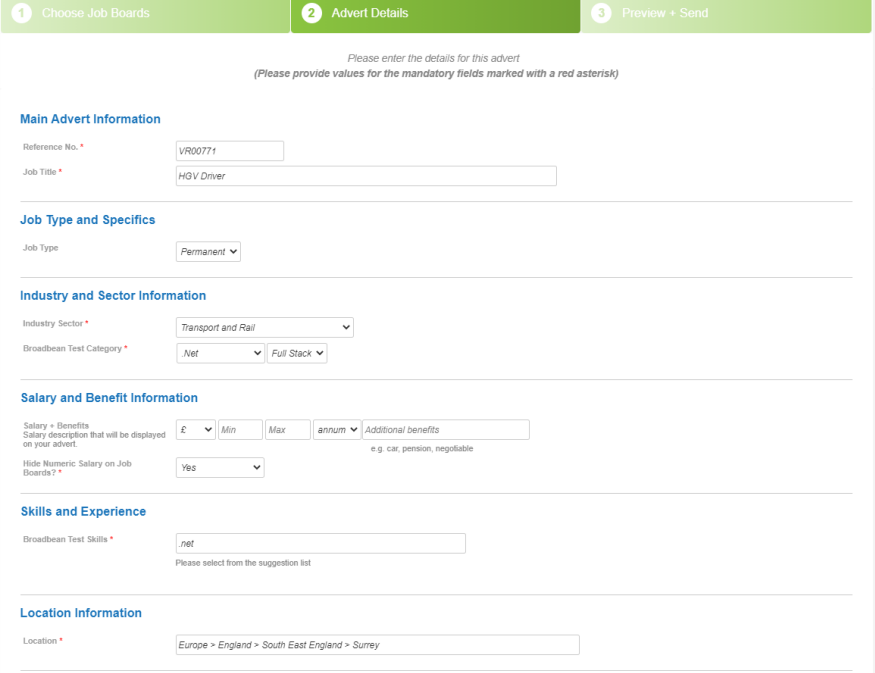Click the Broadbean Test Skills field
Screen dimensions: 875x673
point(320,544)
